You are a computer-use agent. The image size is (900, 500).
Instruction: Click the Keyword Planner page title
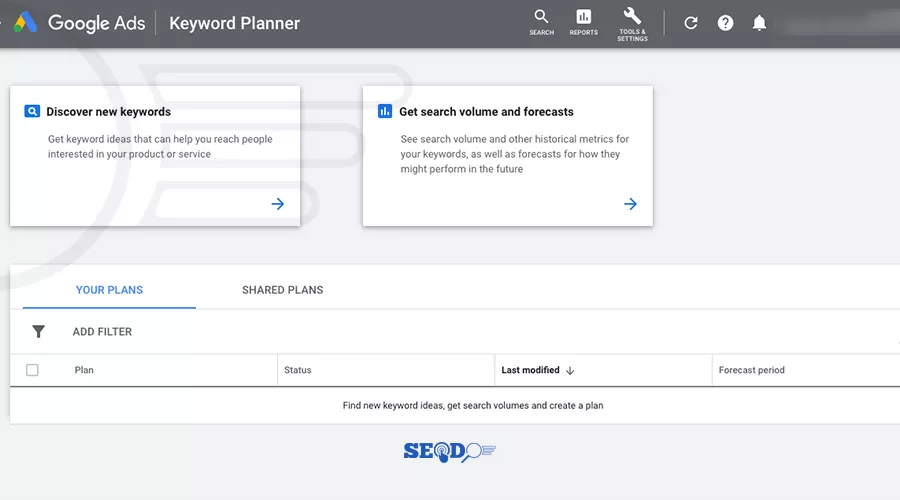coord(234,23)
